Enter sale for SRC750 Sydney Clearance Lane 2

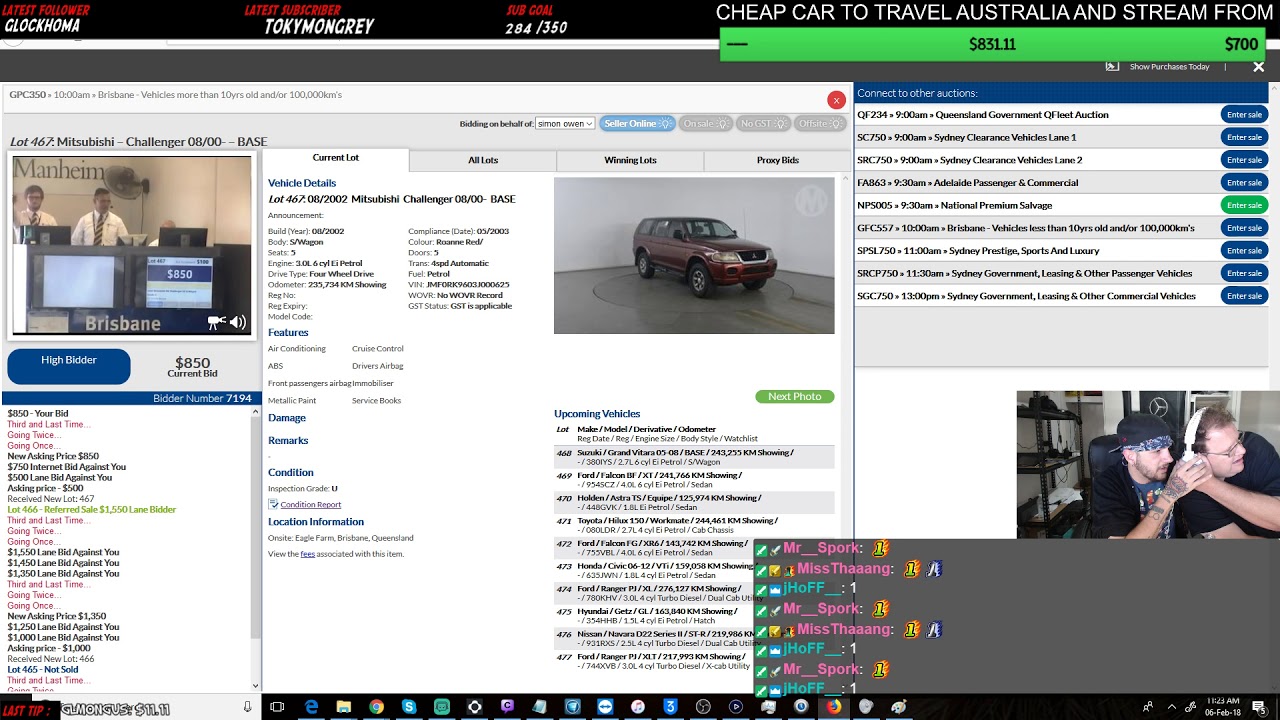[x=1244, y=160]
